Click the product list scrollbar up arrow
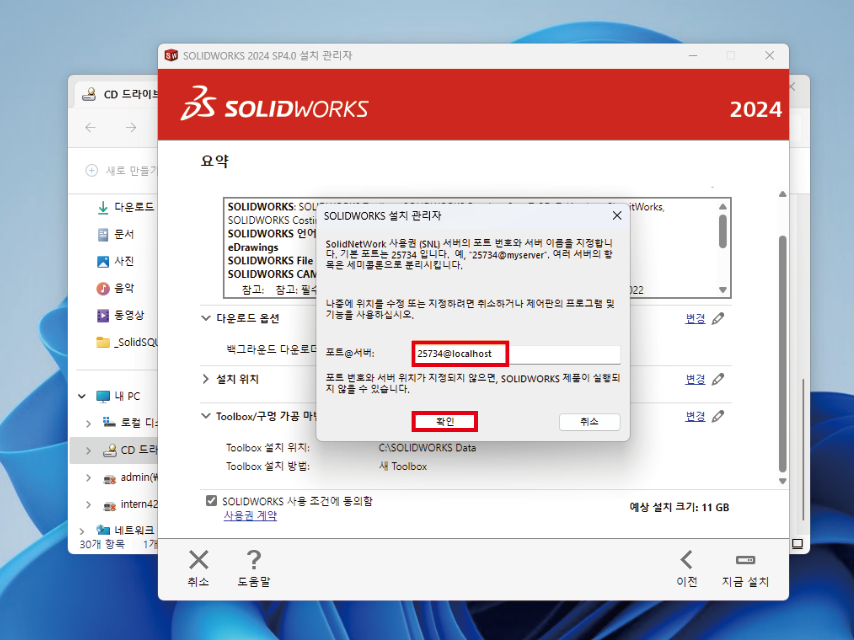 point(723,207)
